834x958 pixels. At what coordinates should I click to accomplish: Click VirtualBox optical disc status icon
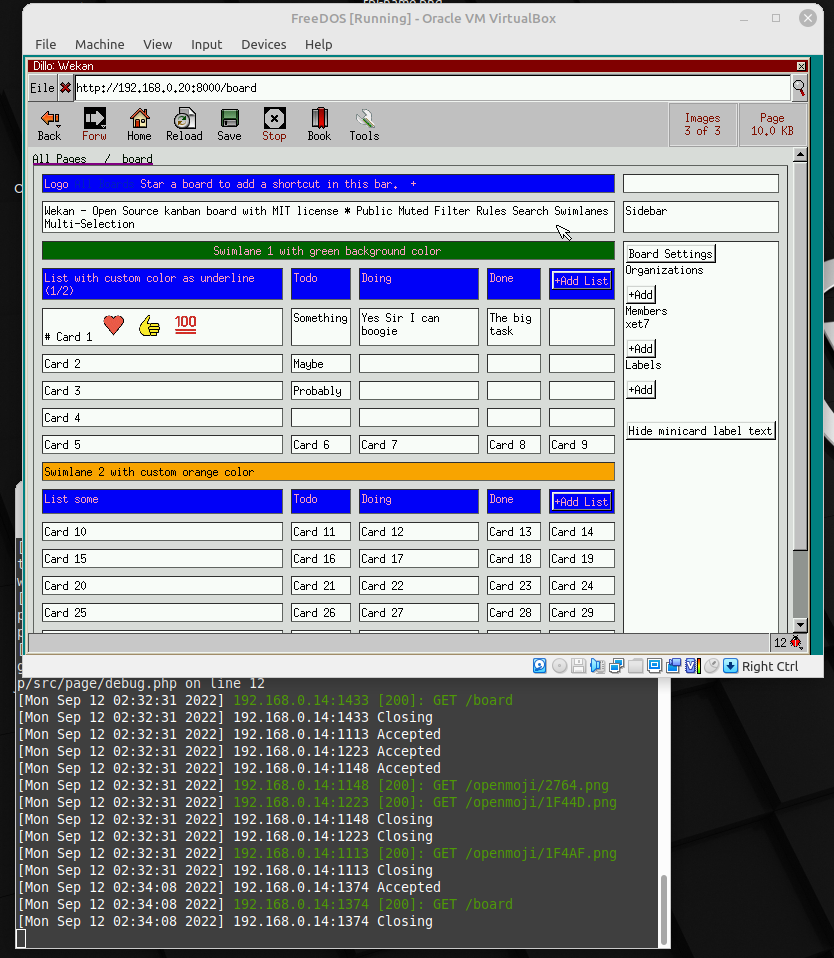pos(559,666)
